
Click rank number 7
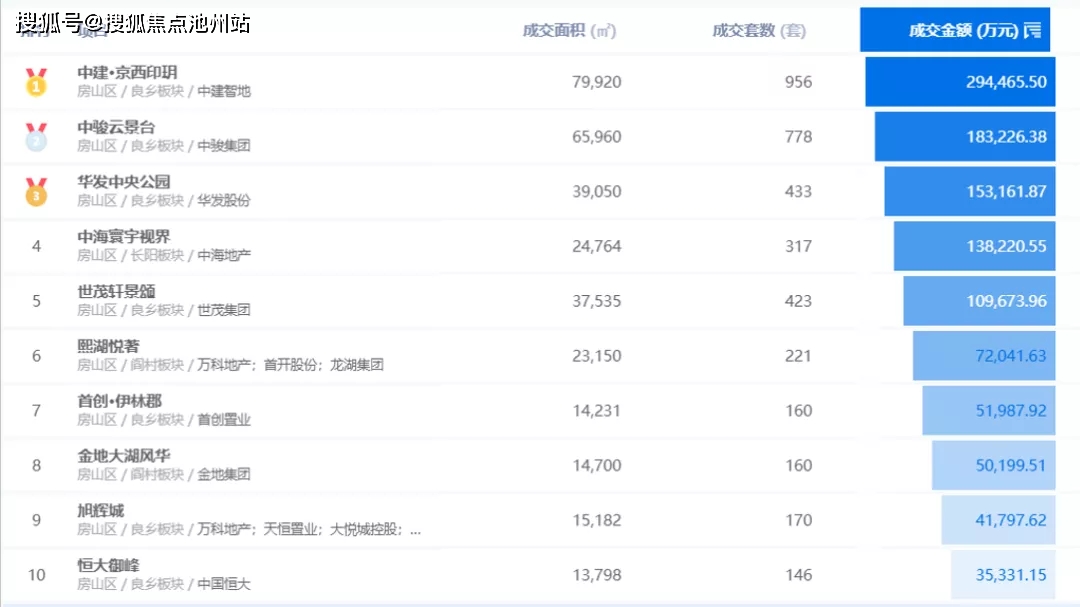tap(37, 411)
